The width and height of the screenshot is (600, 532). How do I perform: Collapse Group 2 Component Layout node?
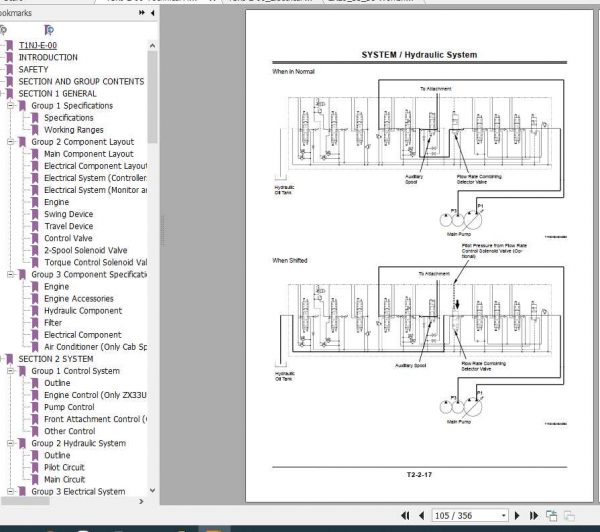coord(11,142)
